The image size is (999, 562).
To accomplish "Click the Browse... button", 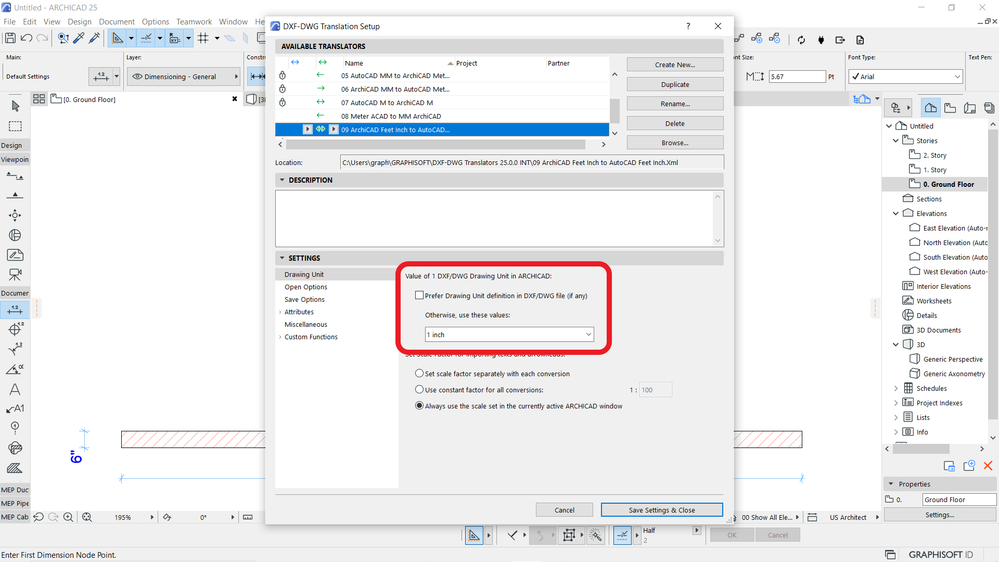I will coord(675,143).
